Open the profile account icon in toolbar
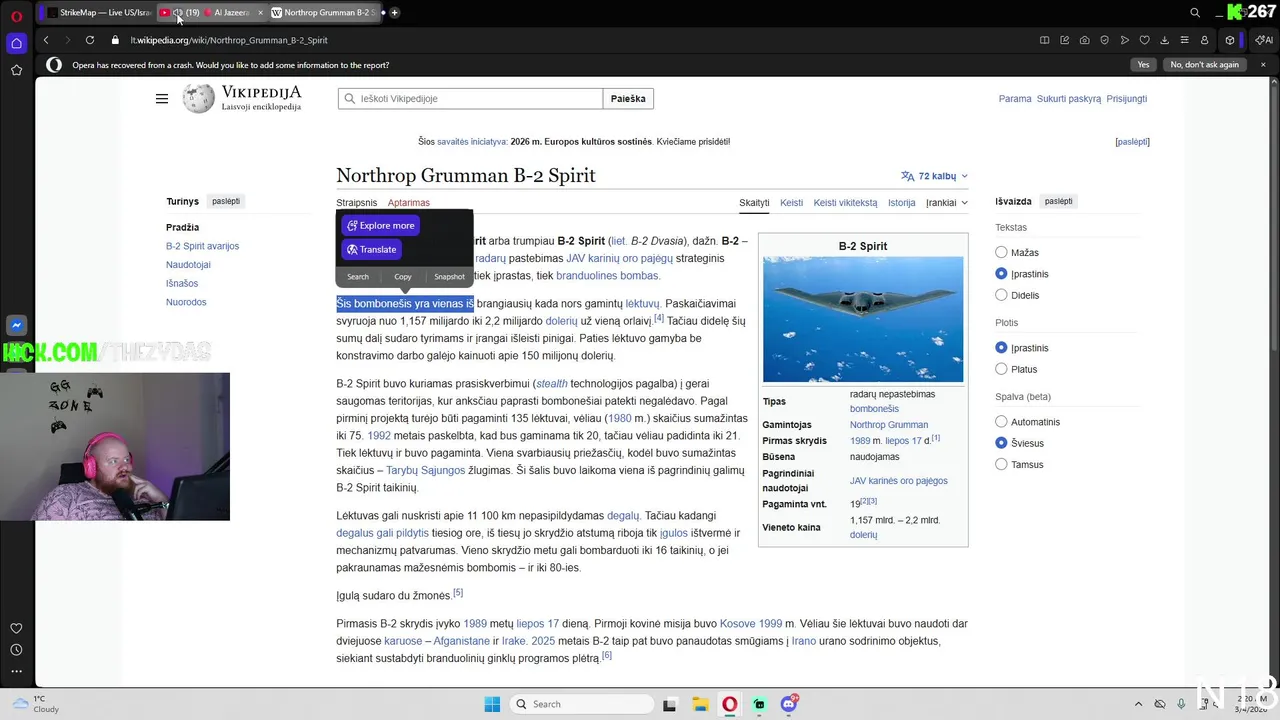 (x=1204, y=40)
